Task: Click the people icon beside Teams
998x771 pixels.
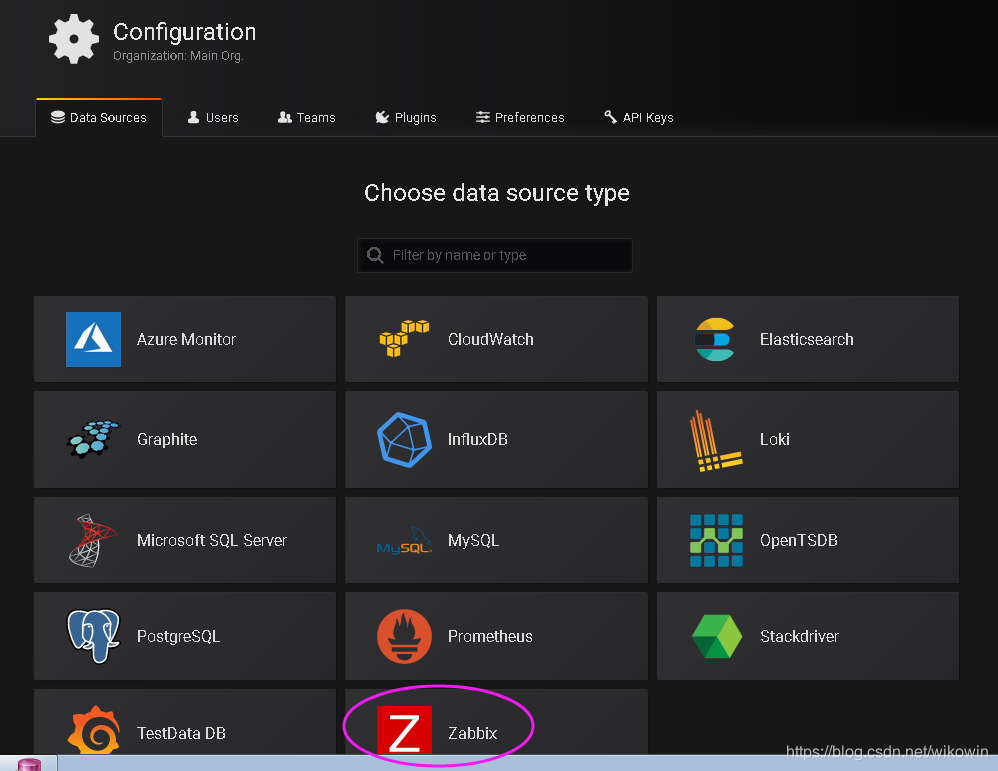Action: pos(285,117)
